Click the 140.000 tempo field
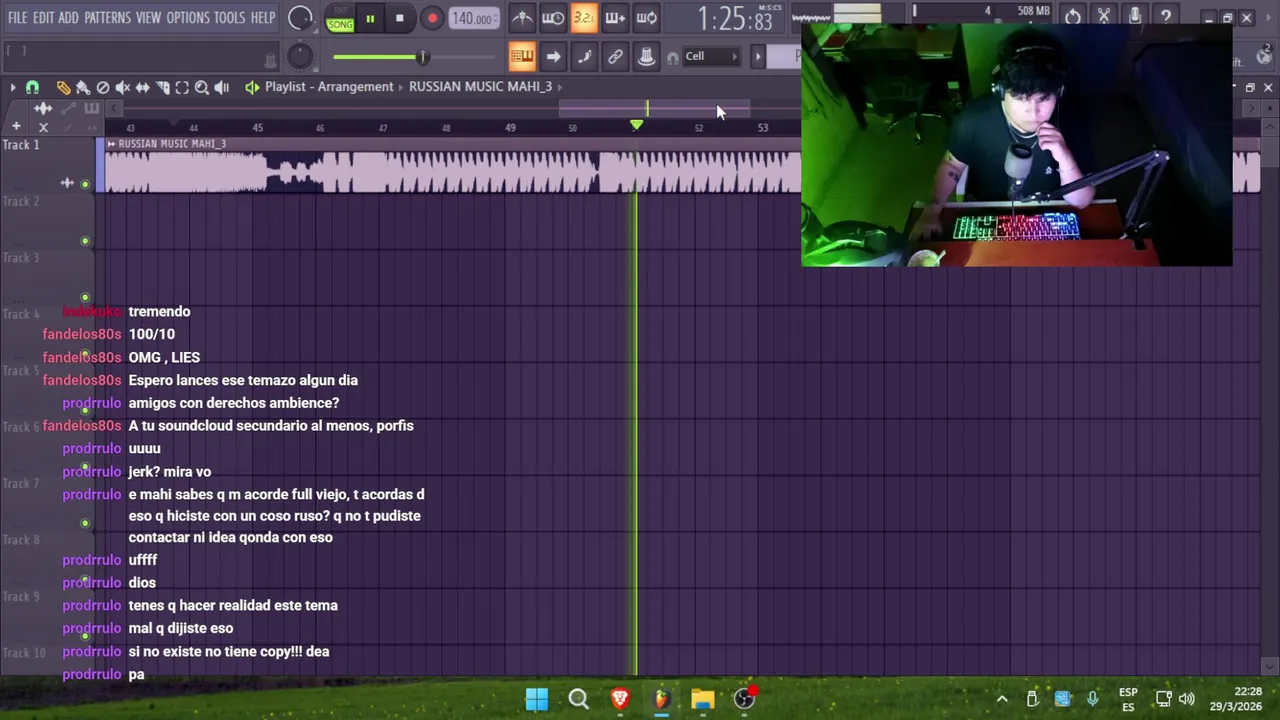 (472, 18)
